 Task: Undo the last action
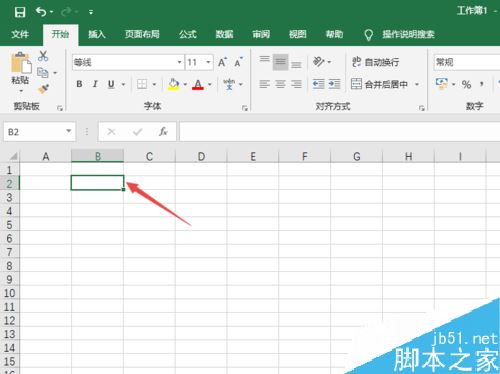click(x=41, y=12)
